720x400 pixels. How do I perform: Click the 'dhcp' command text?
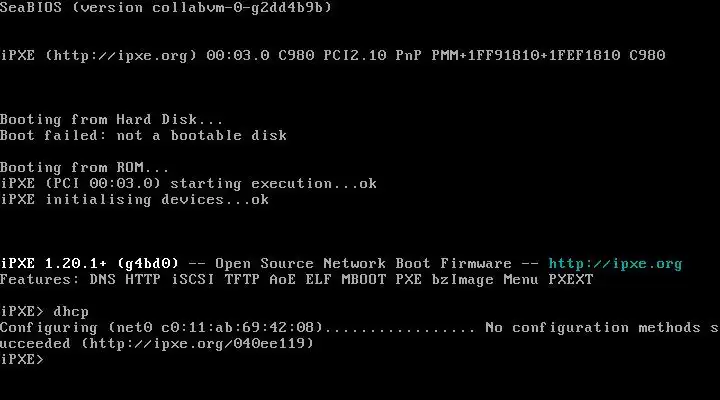71,311
